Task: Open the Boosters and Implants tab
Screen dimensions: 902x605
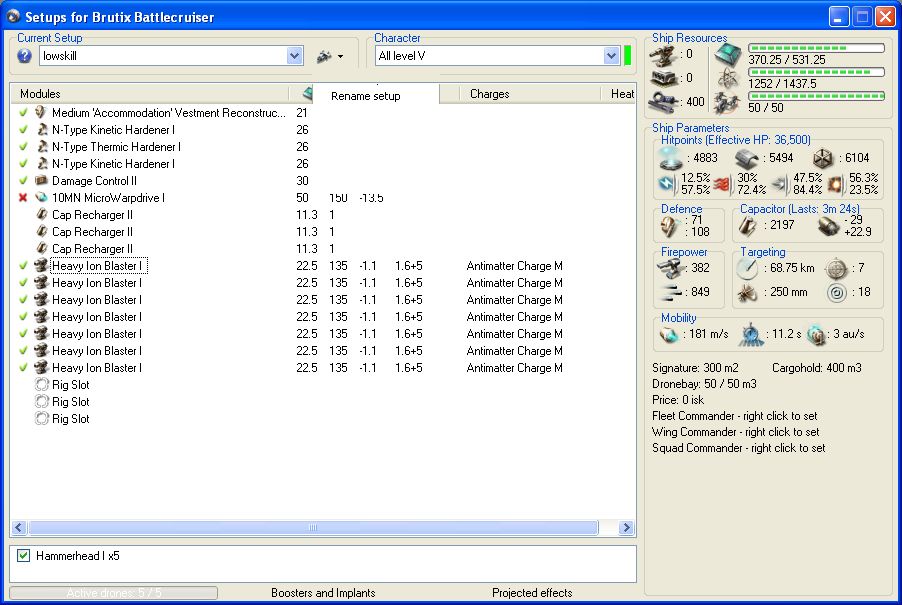Action: [323, 593]
